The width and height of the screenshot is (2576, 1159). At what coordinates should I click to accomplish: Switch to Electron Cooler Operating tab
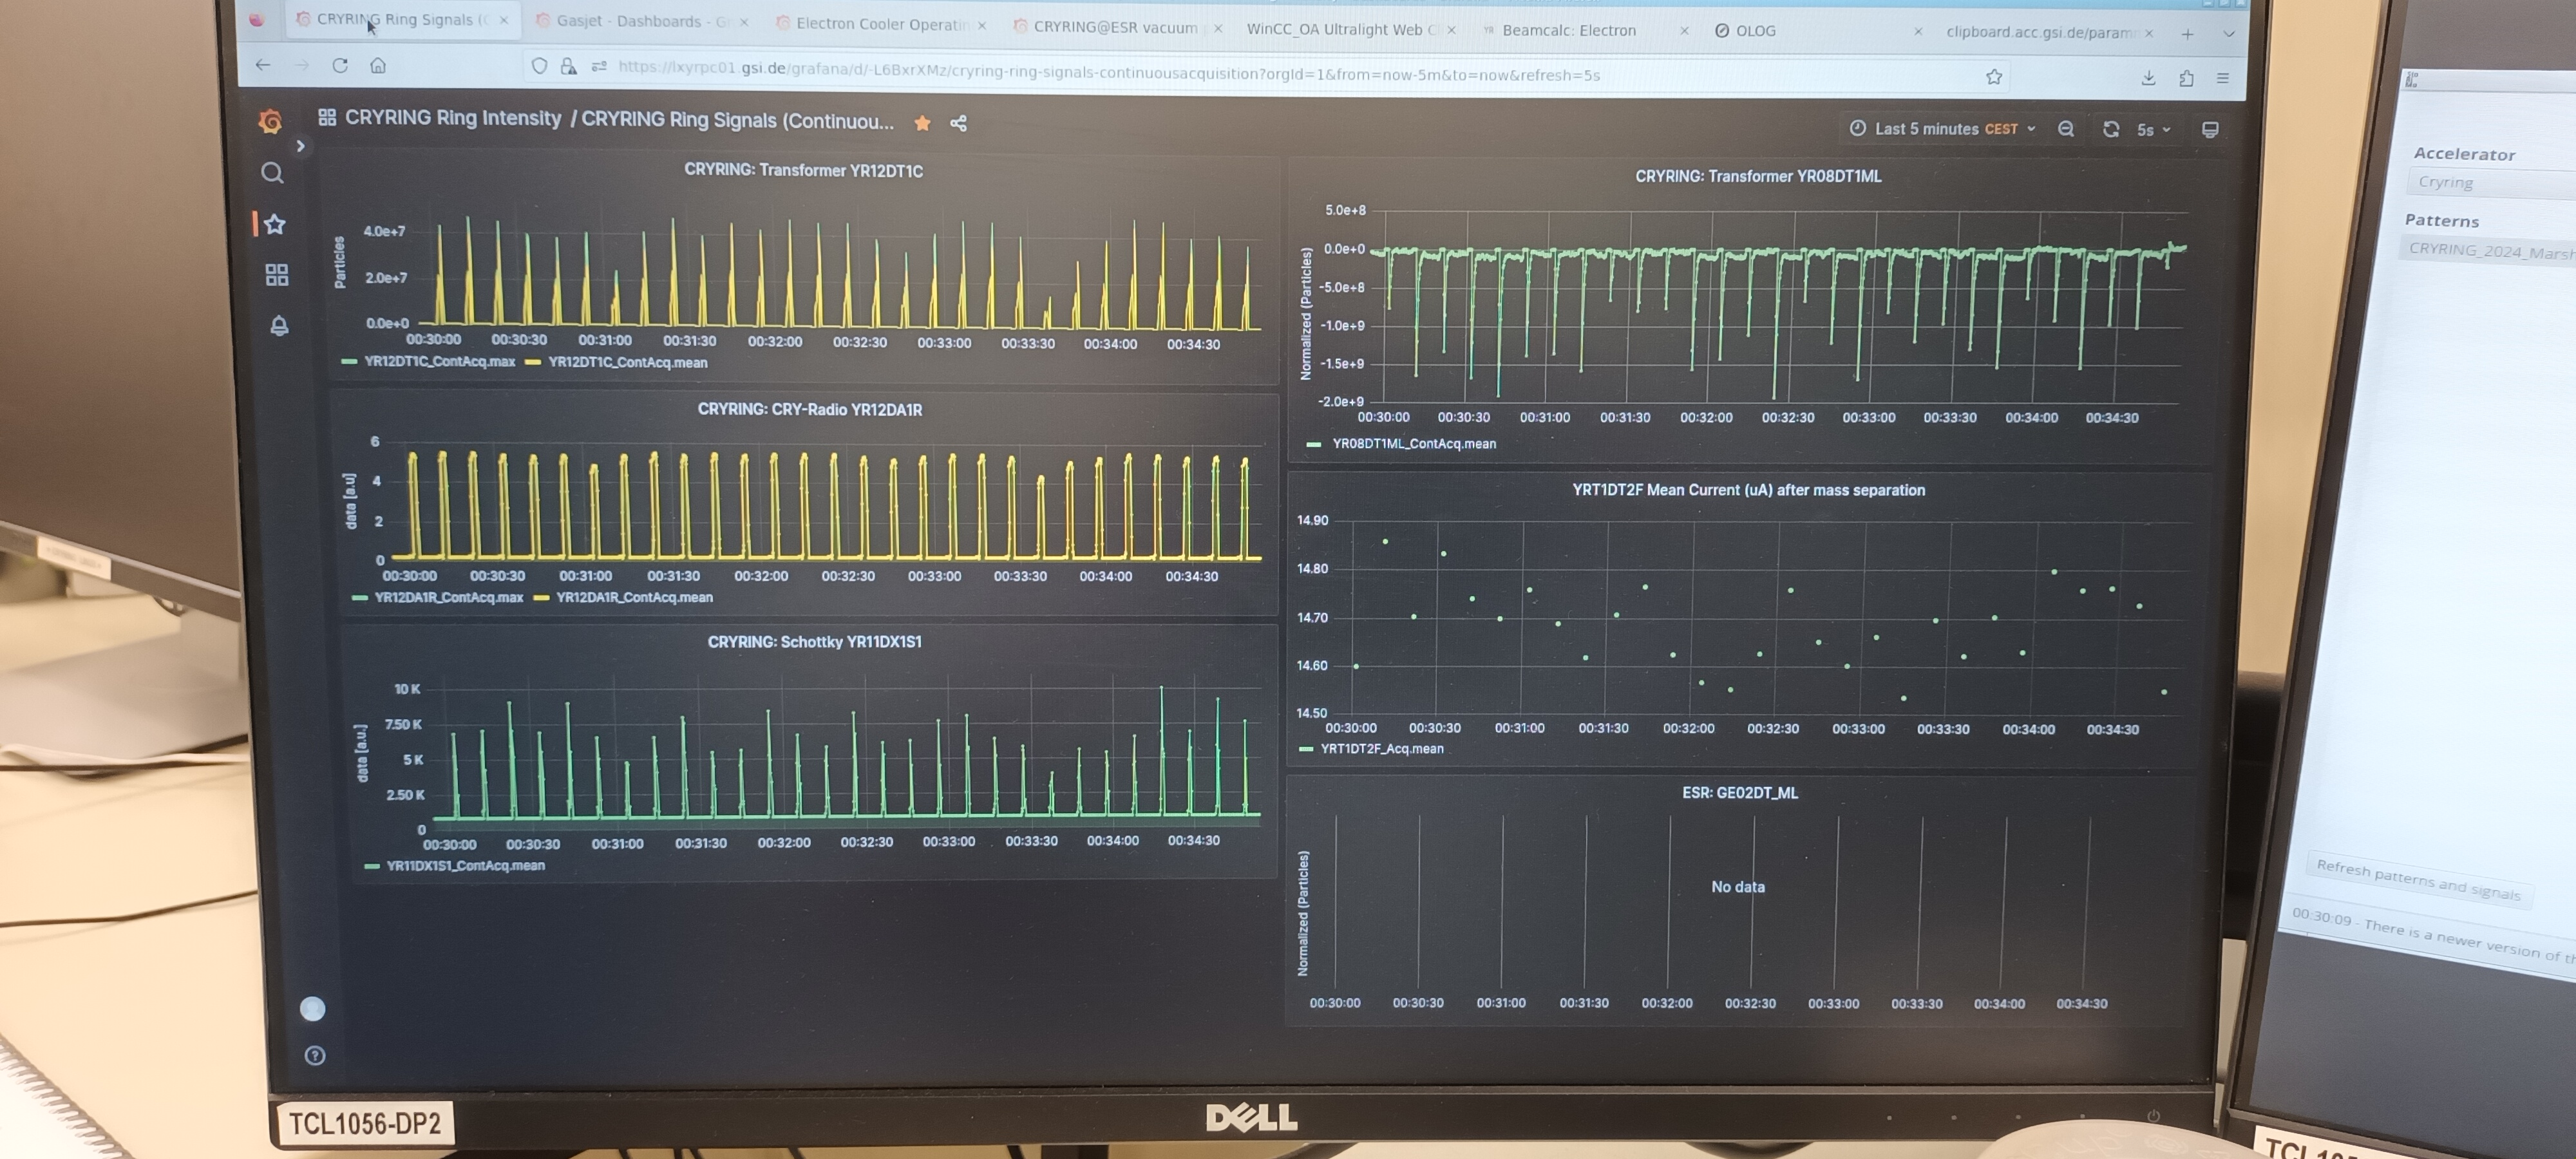tap(880, 24)
